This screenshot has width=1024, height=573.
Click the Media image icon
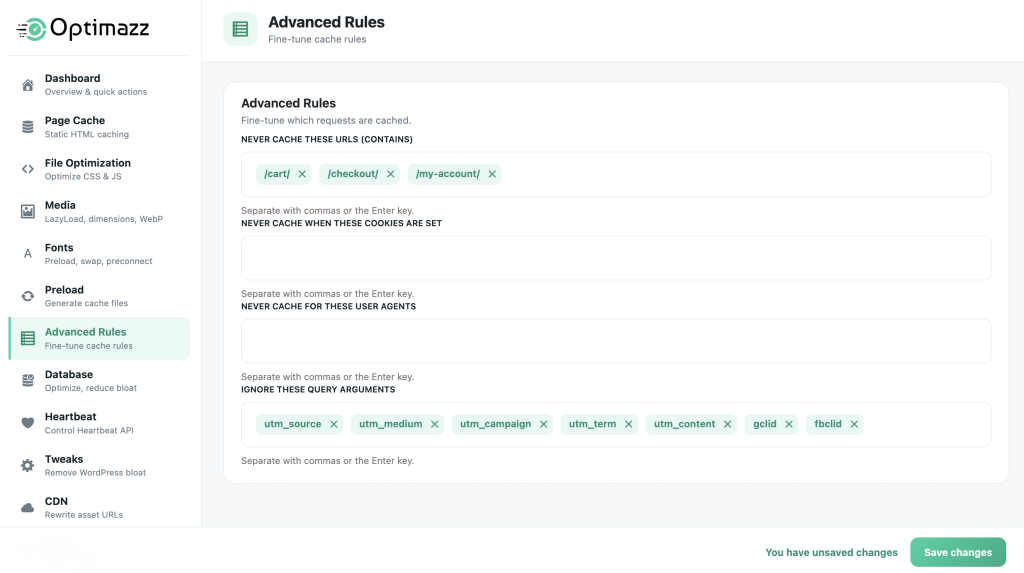click(27, 211)
